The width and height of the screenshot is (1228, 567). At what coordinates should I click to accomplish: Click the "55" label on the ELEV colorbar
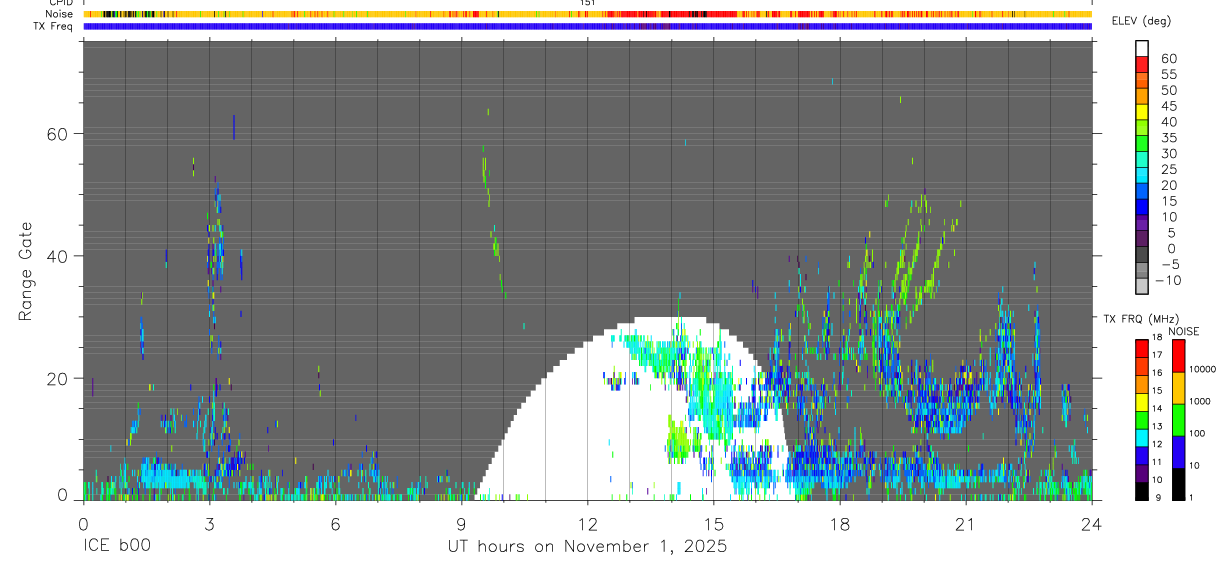[x=1168, y=74]
